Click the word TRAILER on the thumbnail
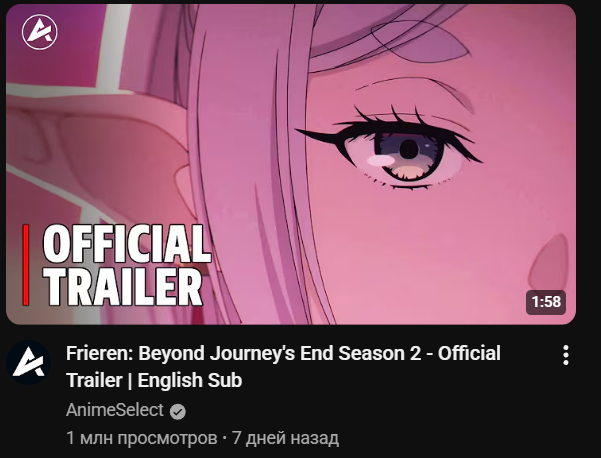Image resolution: width=601 pixels, height=458 pixels. [123, 286]
